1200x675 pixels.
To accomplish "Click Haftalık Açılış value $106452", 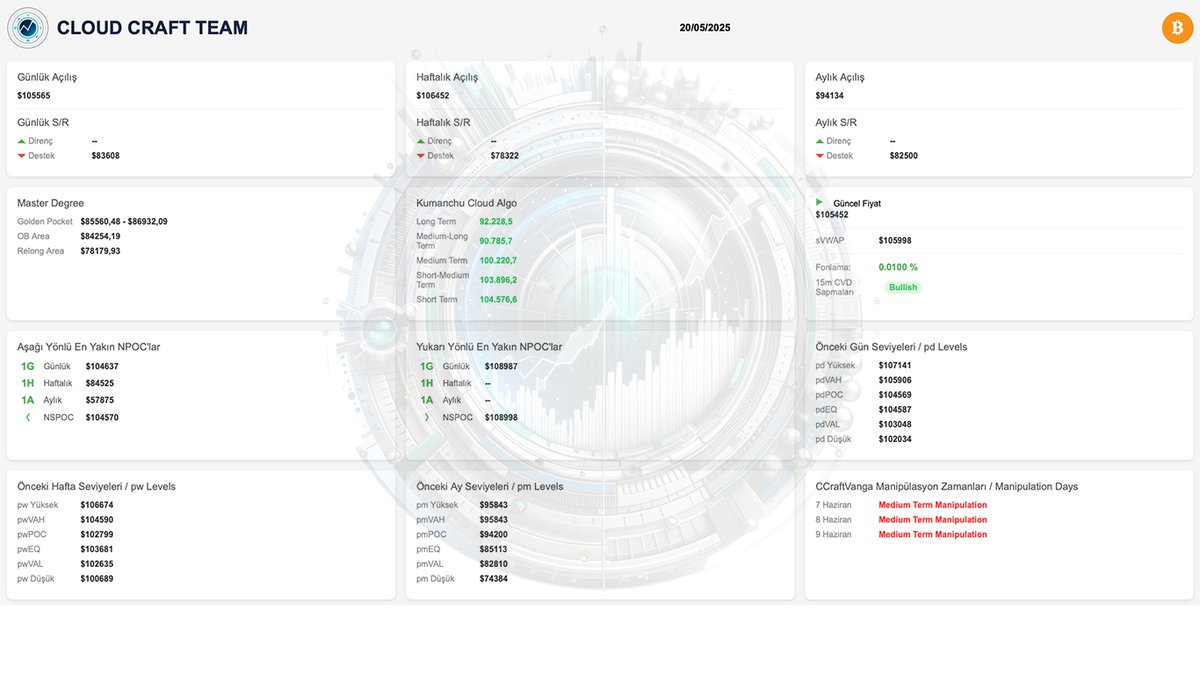I will 433,96.
